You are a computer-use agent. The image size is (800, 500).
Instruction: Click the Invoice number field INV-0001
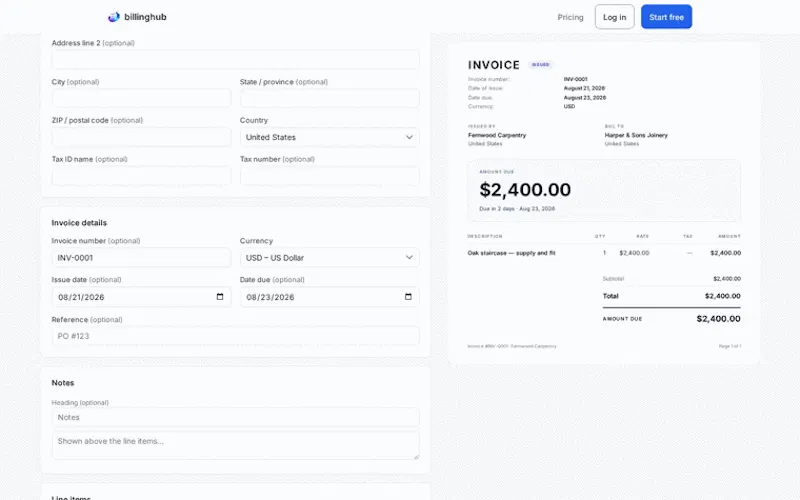[x=141, y=258]
